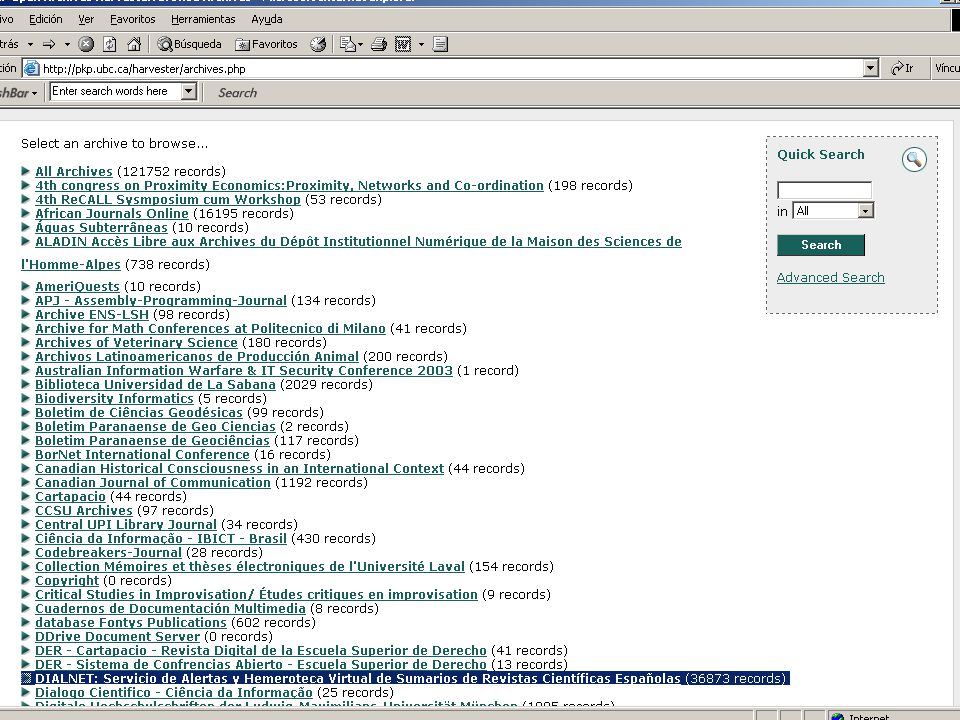Click the arrow bullet beside Cartapacio
This screenshot has height=720, width=960.
pos(26,496)
